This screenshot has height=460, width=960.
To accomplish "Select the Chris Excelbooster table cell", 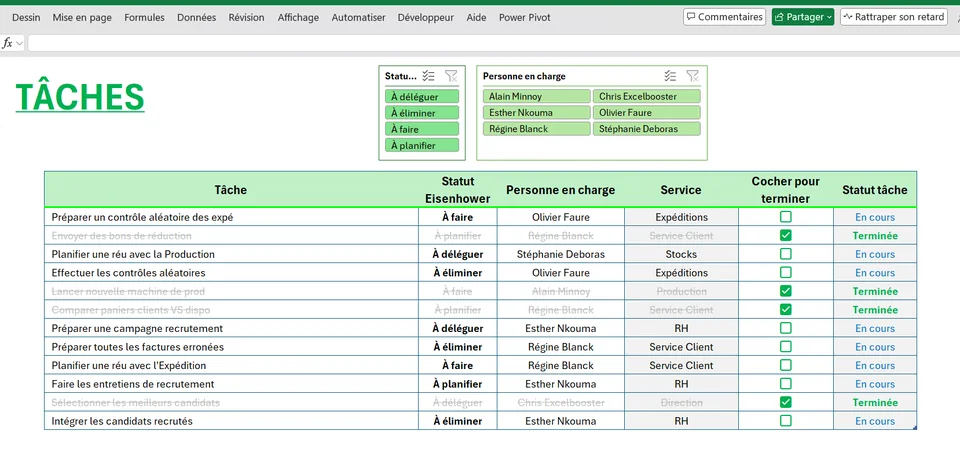I will pos(561,402).
